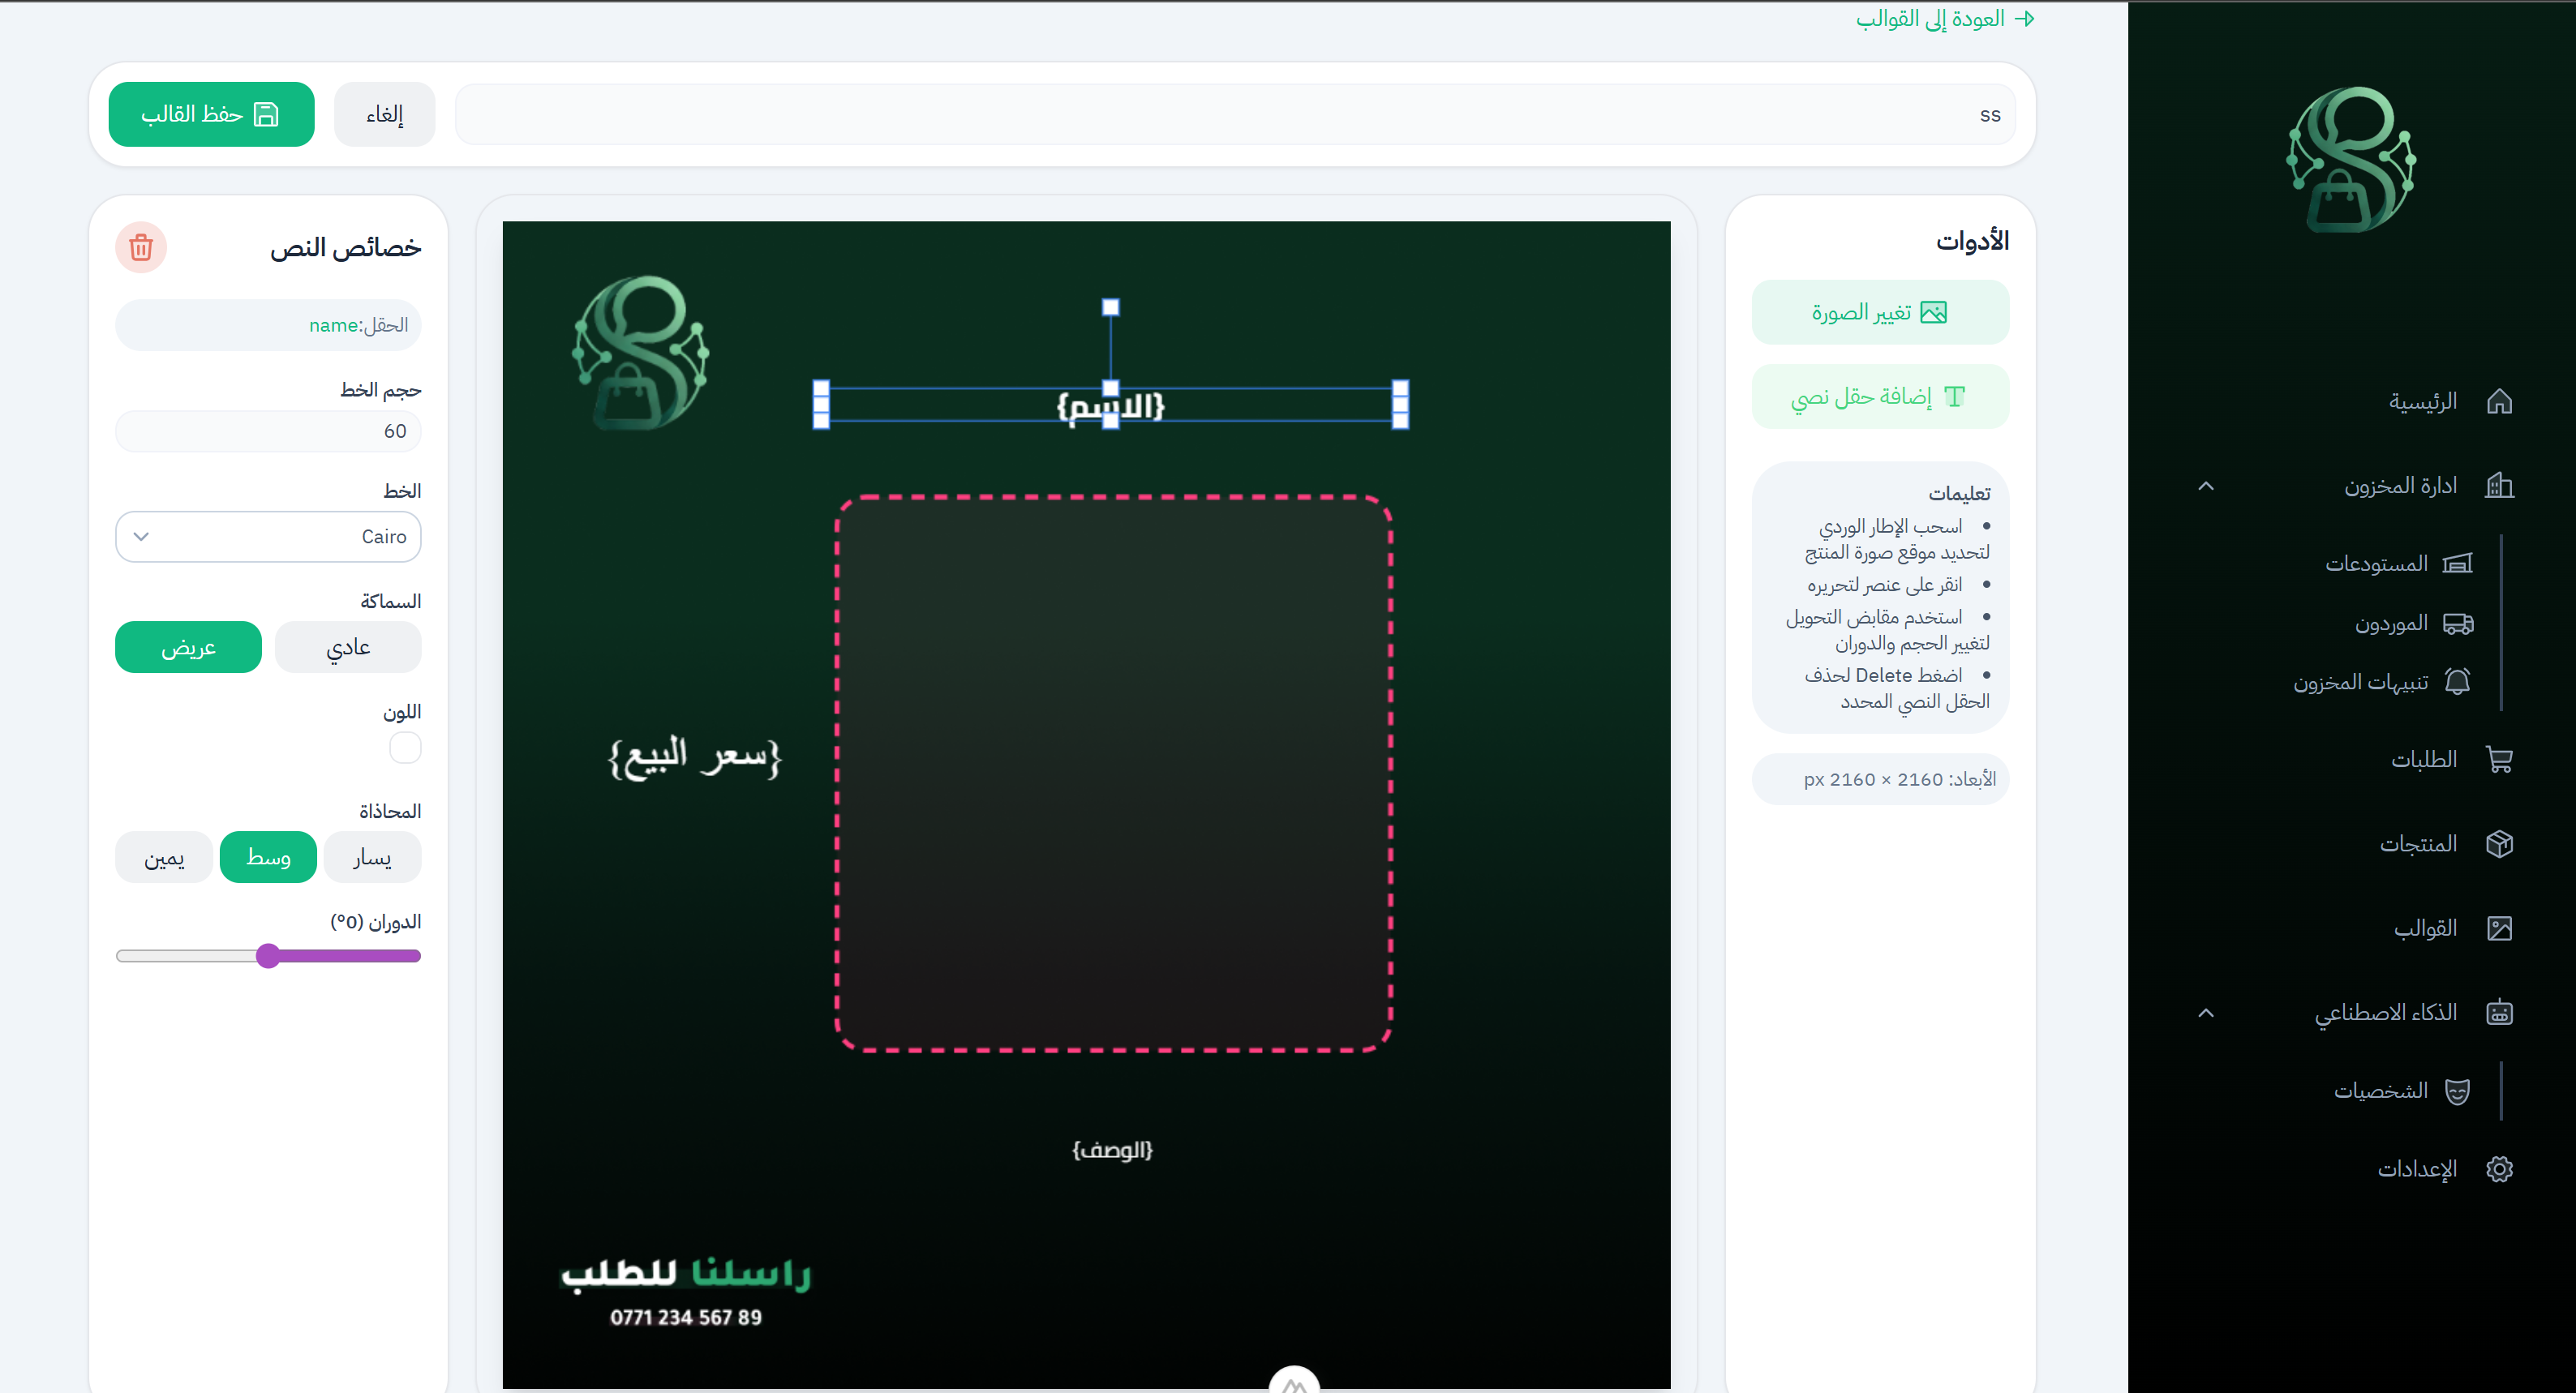Open الرئيسية via the home icon
2576x1393 pixels.
click(2501, 401)
